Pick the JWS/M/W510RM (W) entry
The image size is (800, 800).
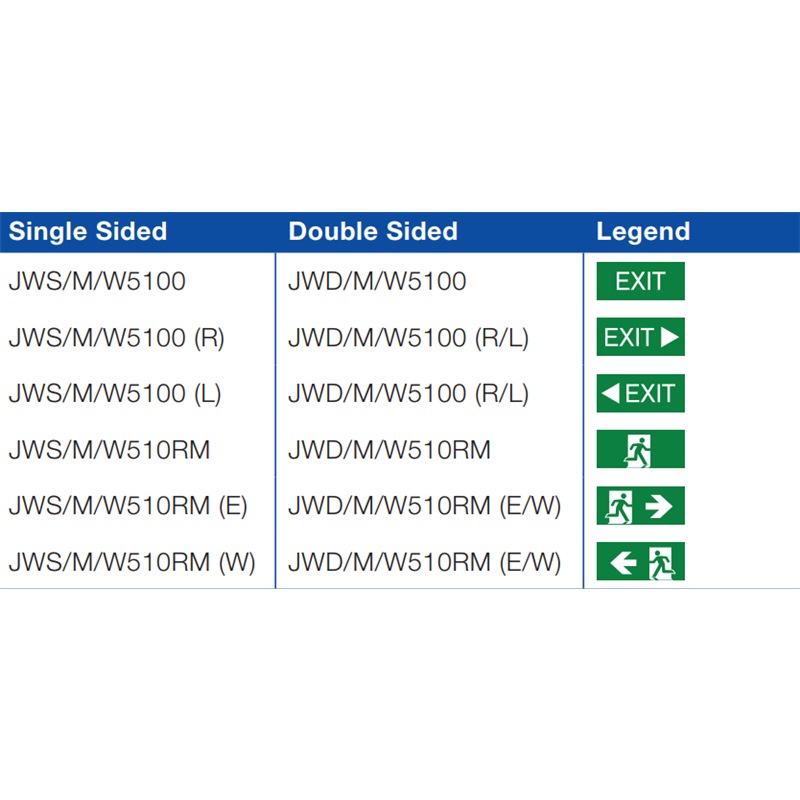[x=132, y=562]
